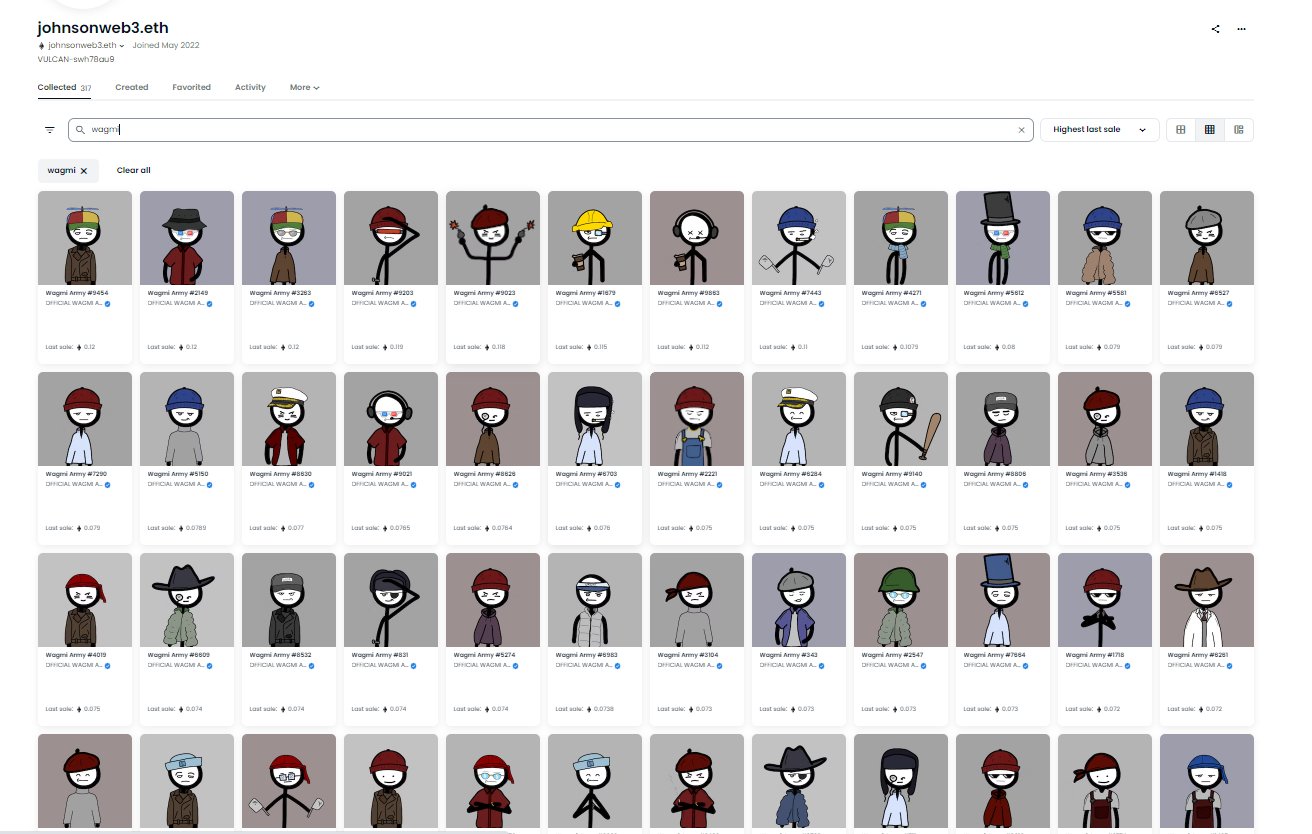Click verified badge on Wagmi Army #9140
This screenshot has height=834, width=1312.
click(923, 483)
